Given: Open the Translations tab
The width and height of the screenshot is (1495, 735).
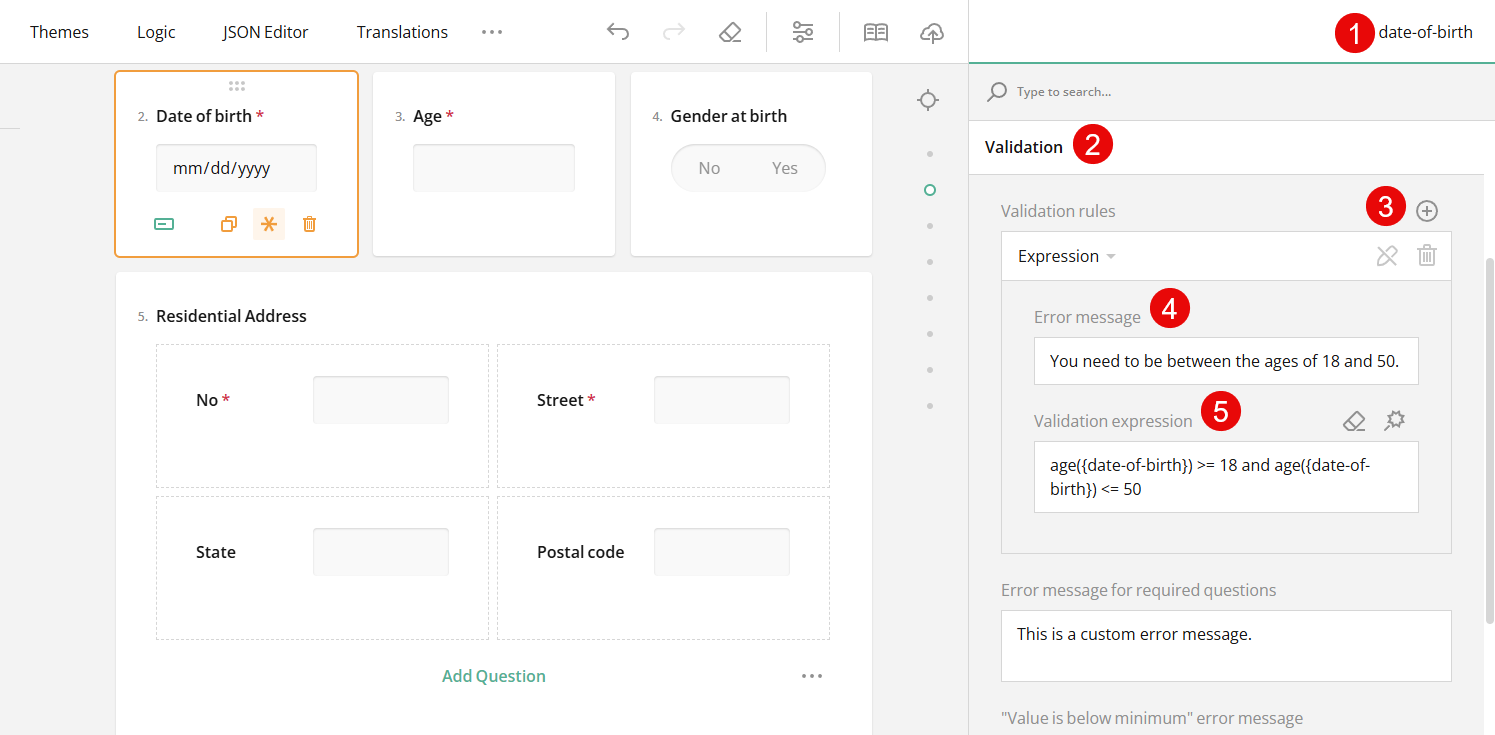Looking at the screenshot, I should click(x=402, y=31).
